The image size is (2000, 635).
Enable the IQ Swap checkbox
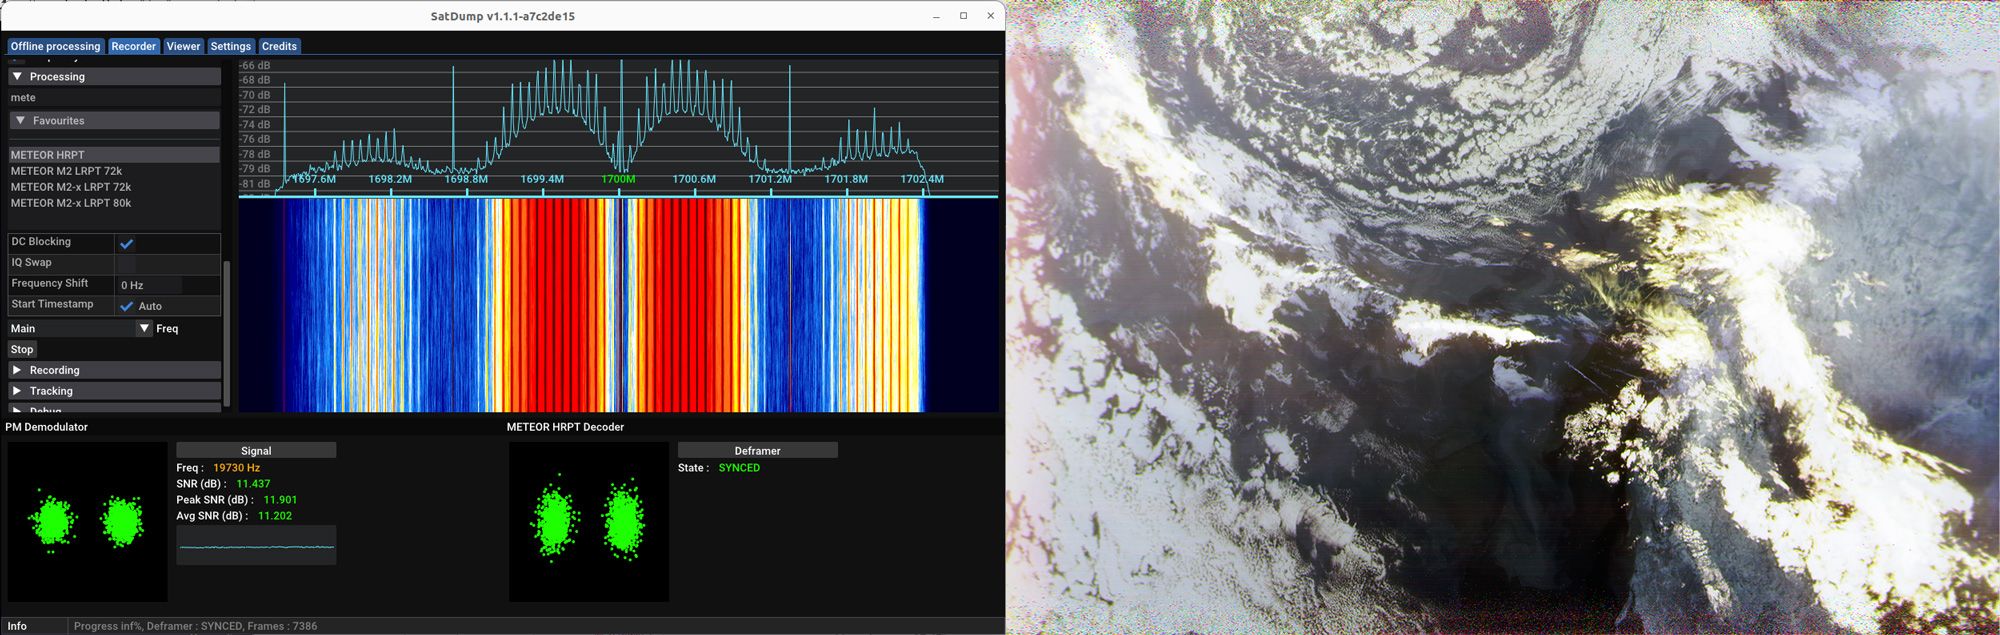click(126, 263)
